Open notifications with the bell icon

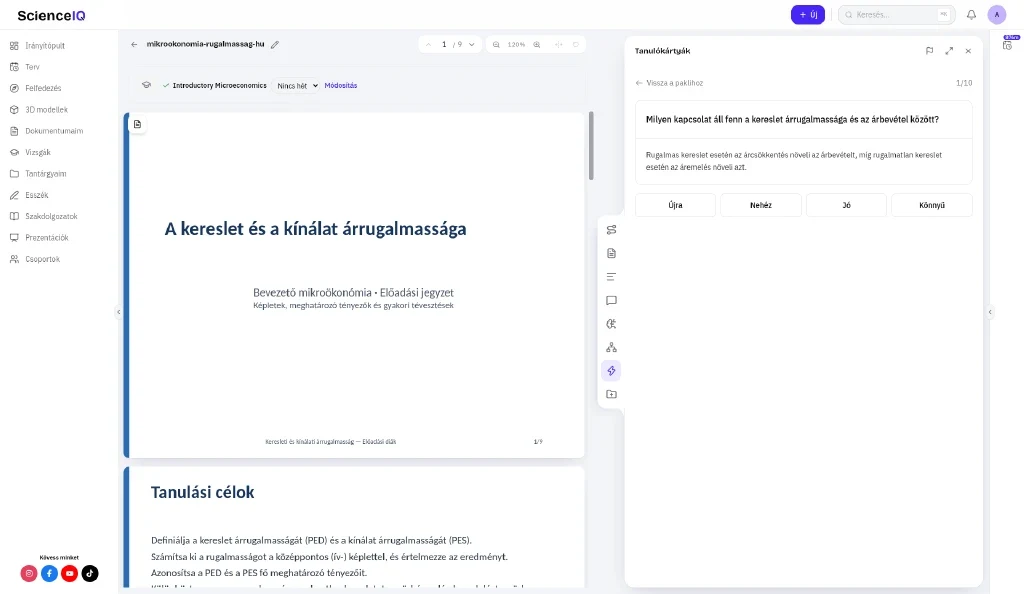coord(971,14)
